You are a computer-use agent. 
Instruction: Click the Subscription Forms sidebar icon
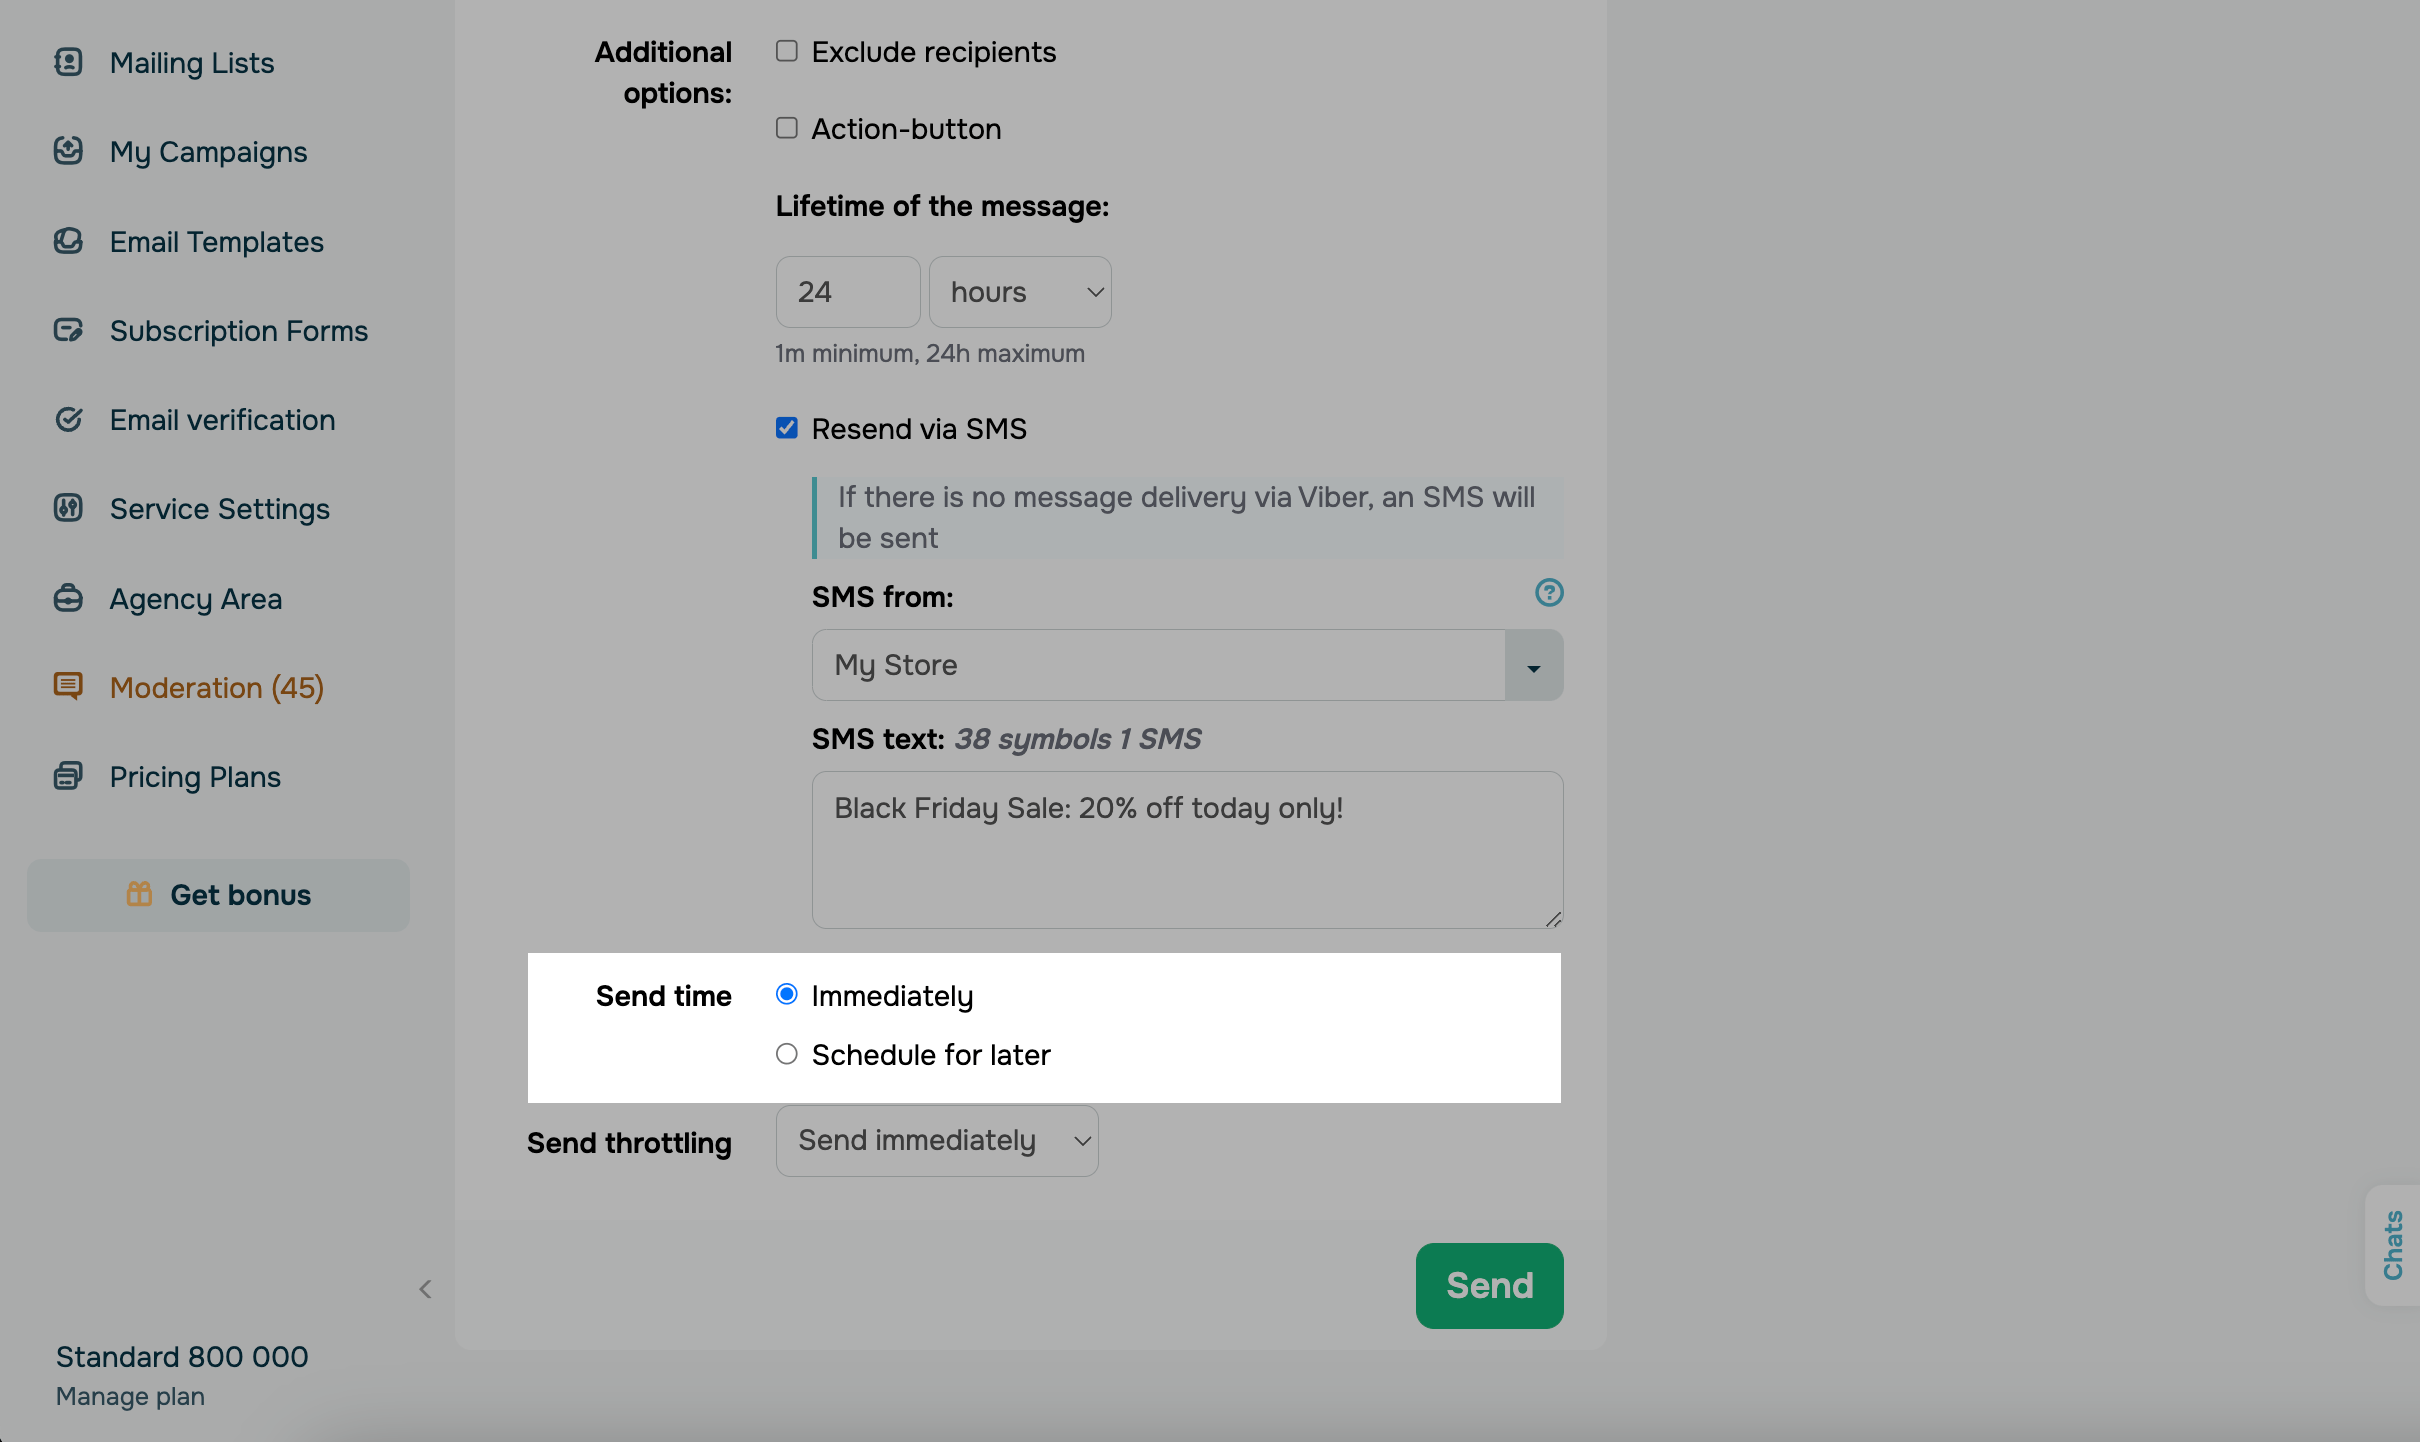tap(68, 330)
